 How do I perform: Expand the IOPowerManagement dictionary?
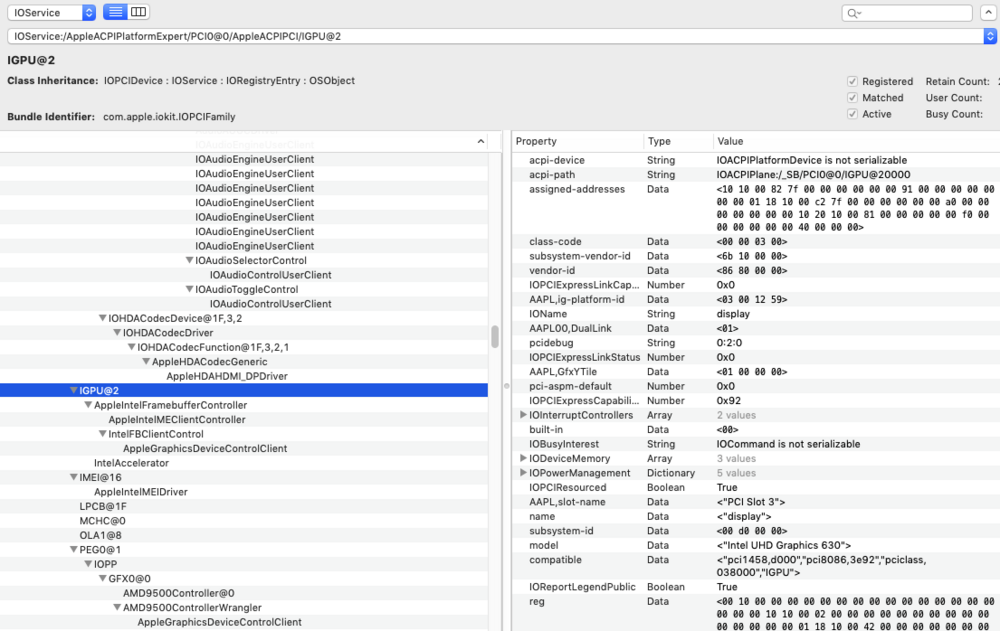pyautogui.click(x=522, y=473)
